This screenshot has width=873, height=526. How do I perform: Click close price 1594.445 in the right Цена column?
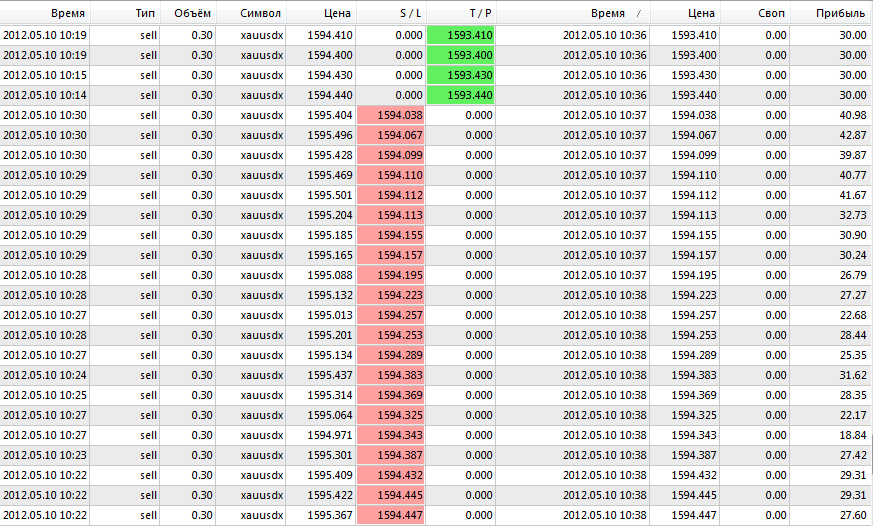click(x=694, y=495)
